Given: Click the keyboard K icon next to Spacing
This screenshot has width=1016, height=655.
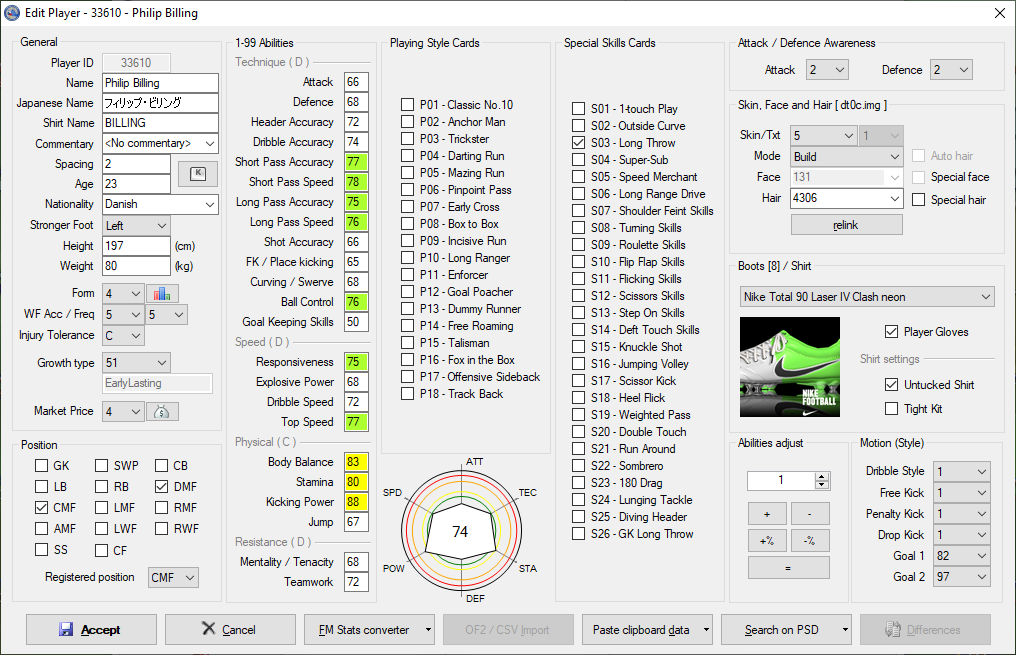Looking at the screenshot, I should [x=198, y=174].
